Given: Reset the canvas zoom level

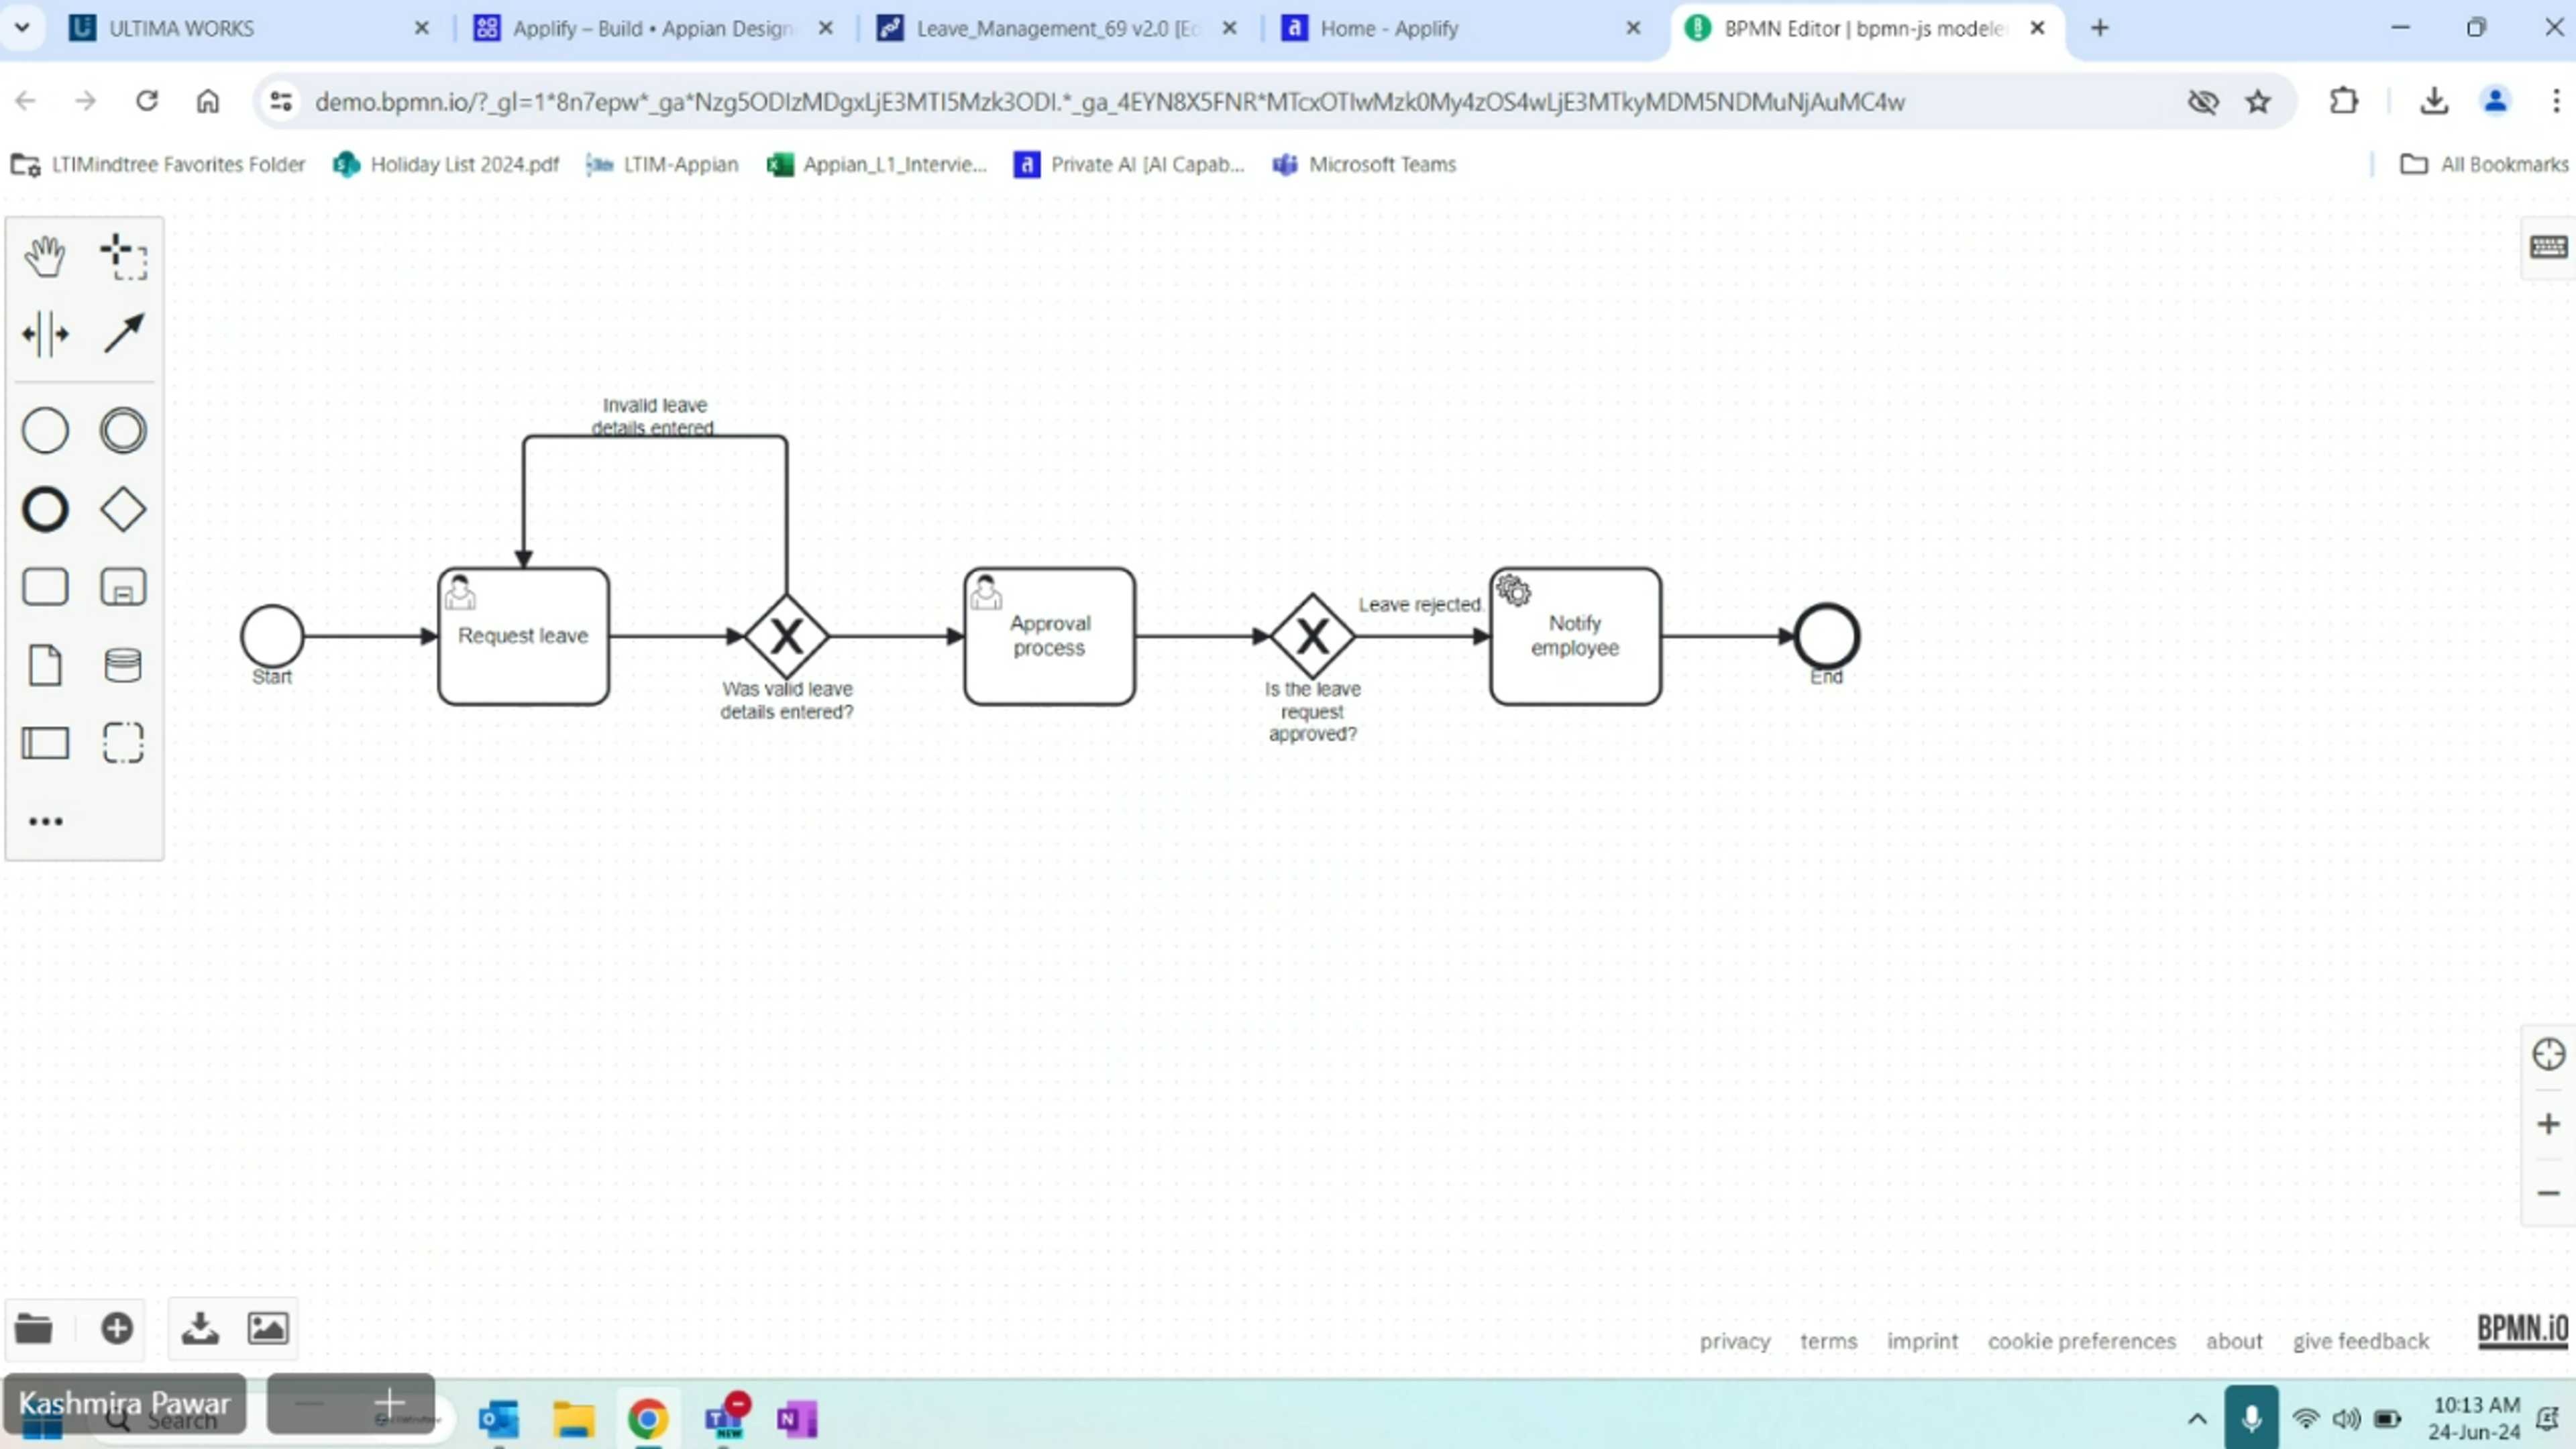Looking at the screenshot, I should pos(2548,1054).
